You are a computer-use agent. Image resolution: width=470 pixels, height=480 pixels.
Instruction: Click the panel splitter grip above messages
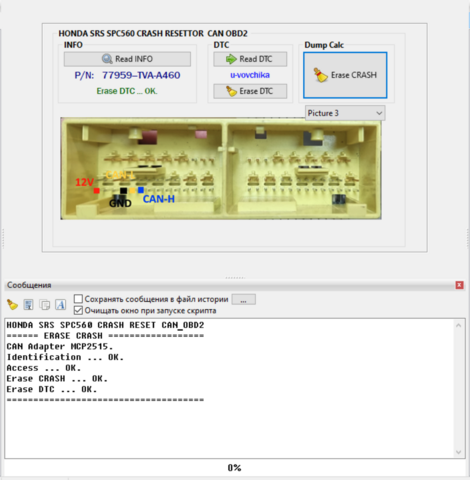pos(235,277)
